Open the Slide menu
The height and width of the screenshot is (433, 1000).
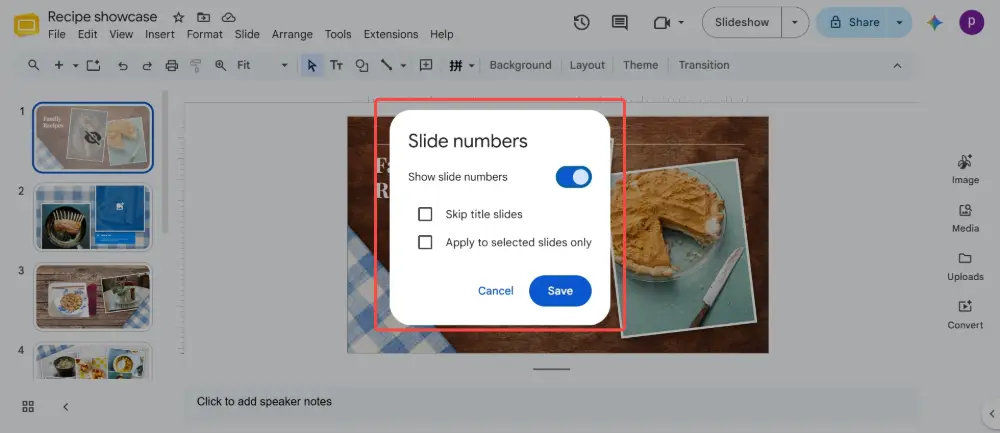click(247, 34)
